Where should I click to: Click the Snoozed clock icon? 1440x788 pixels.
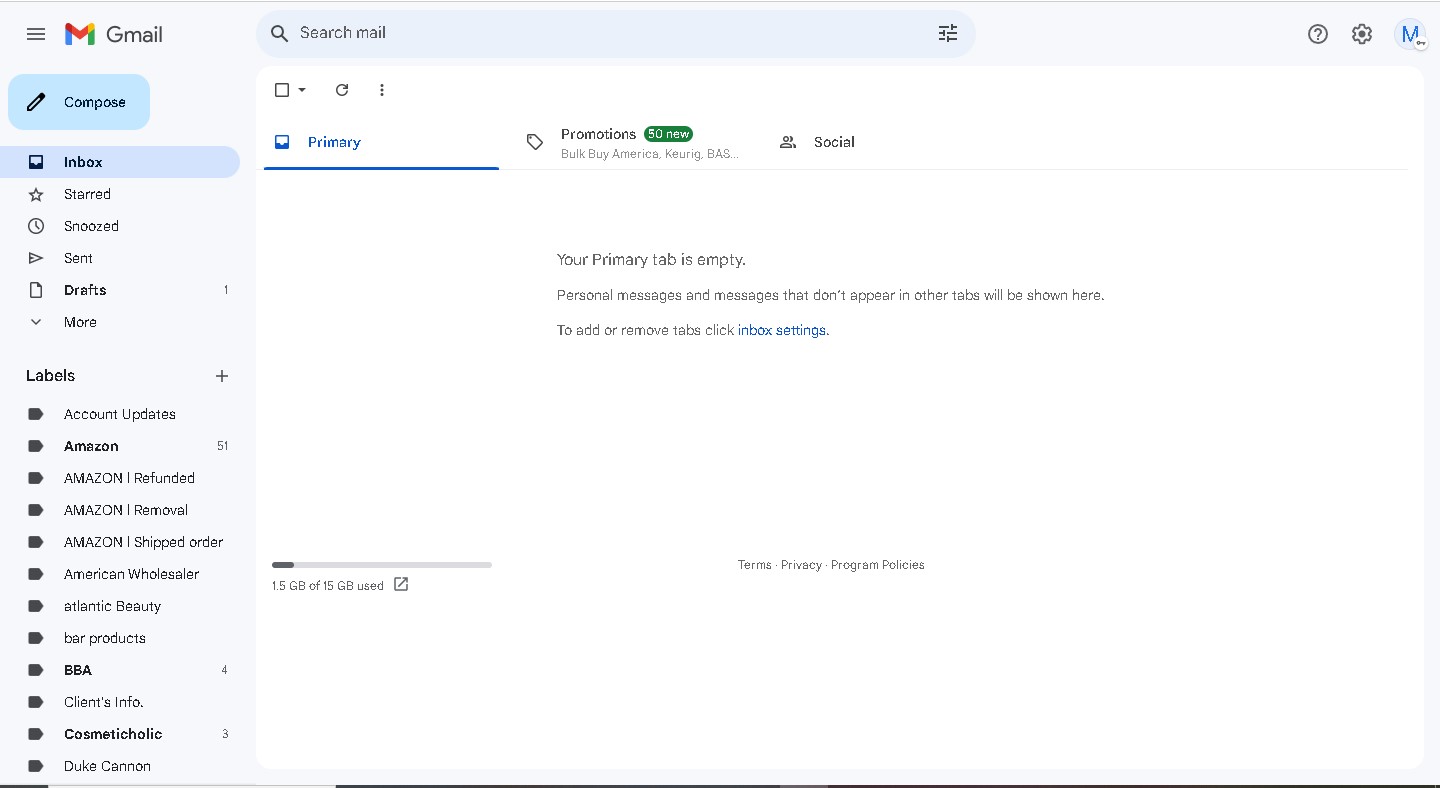click(36, 226)
